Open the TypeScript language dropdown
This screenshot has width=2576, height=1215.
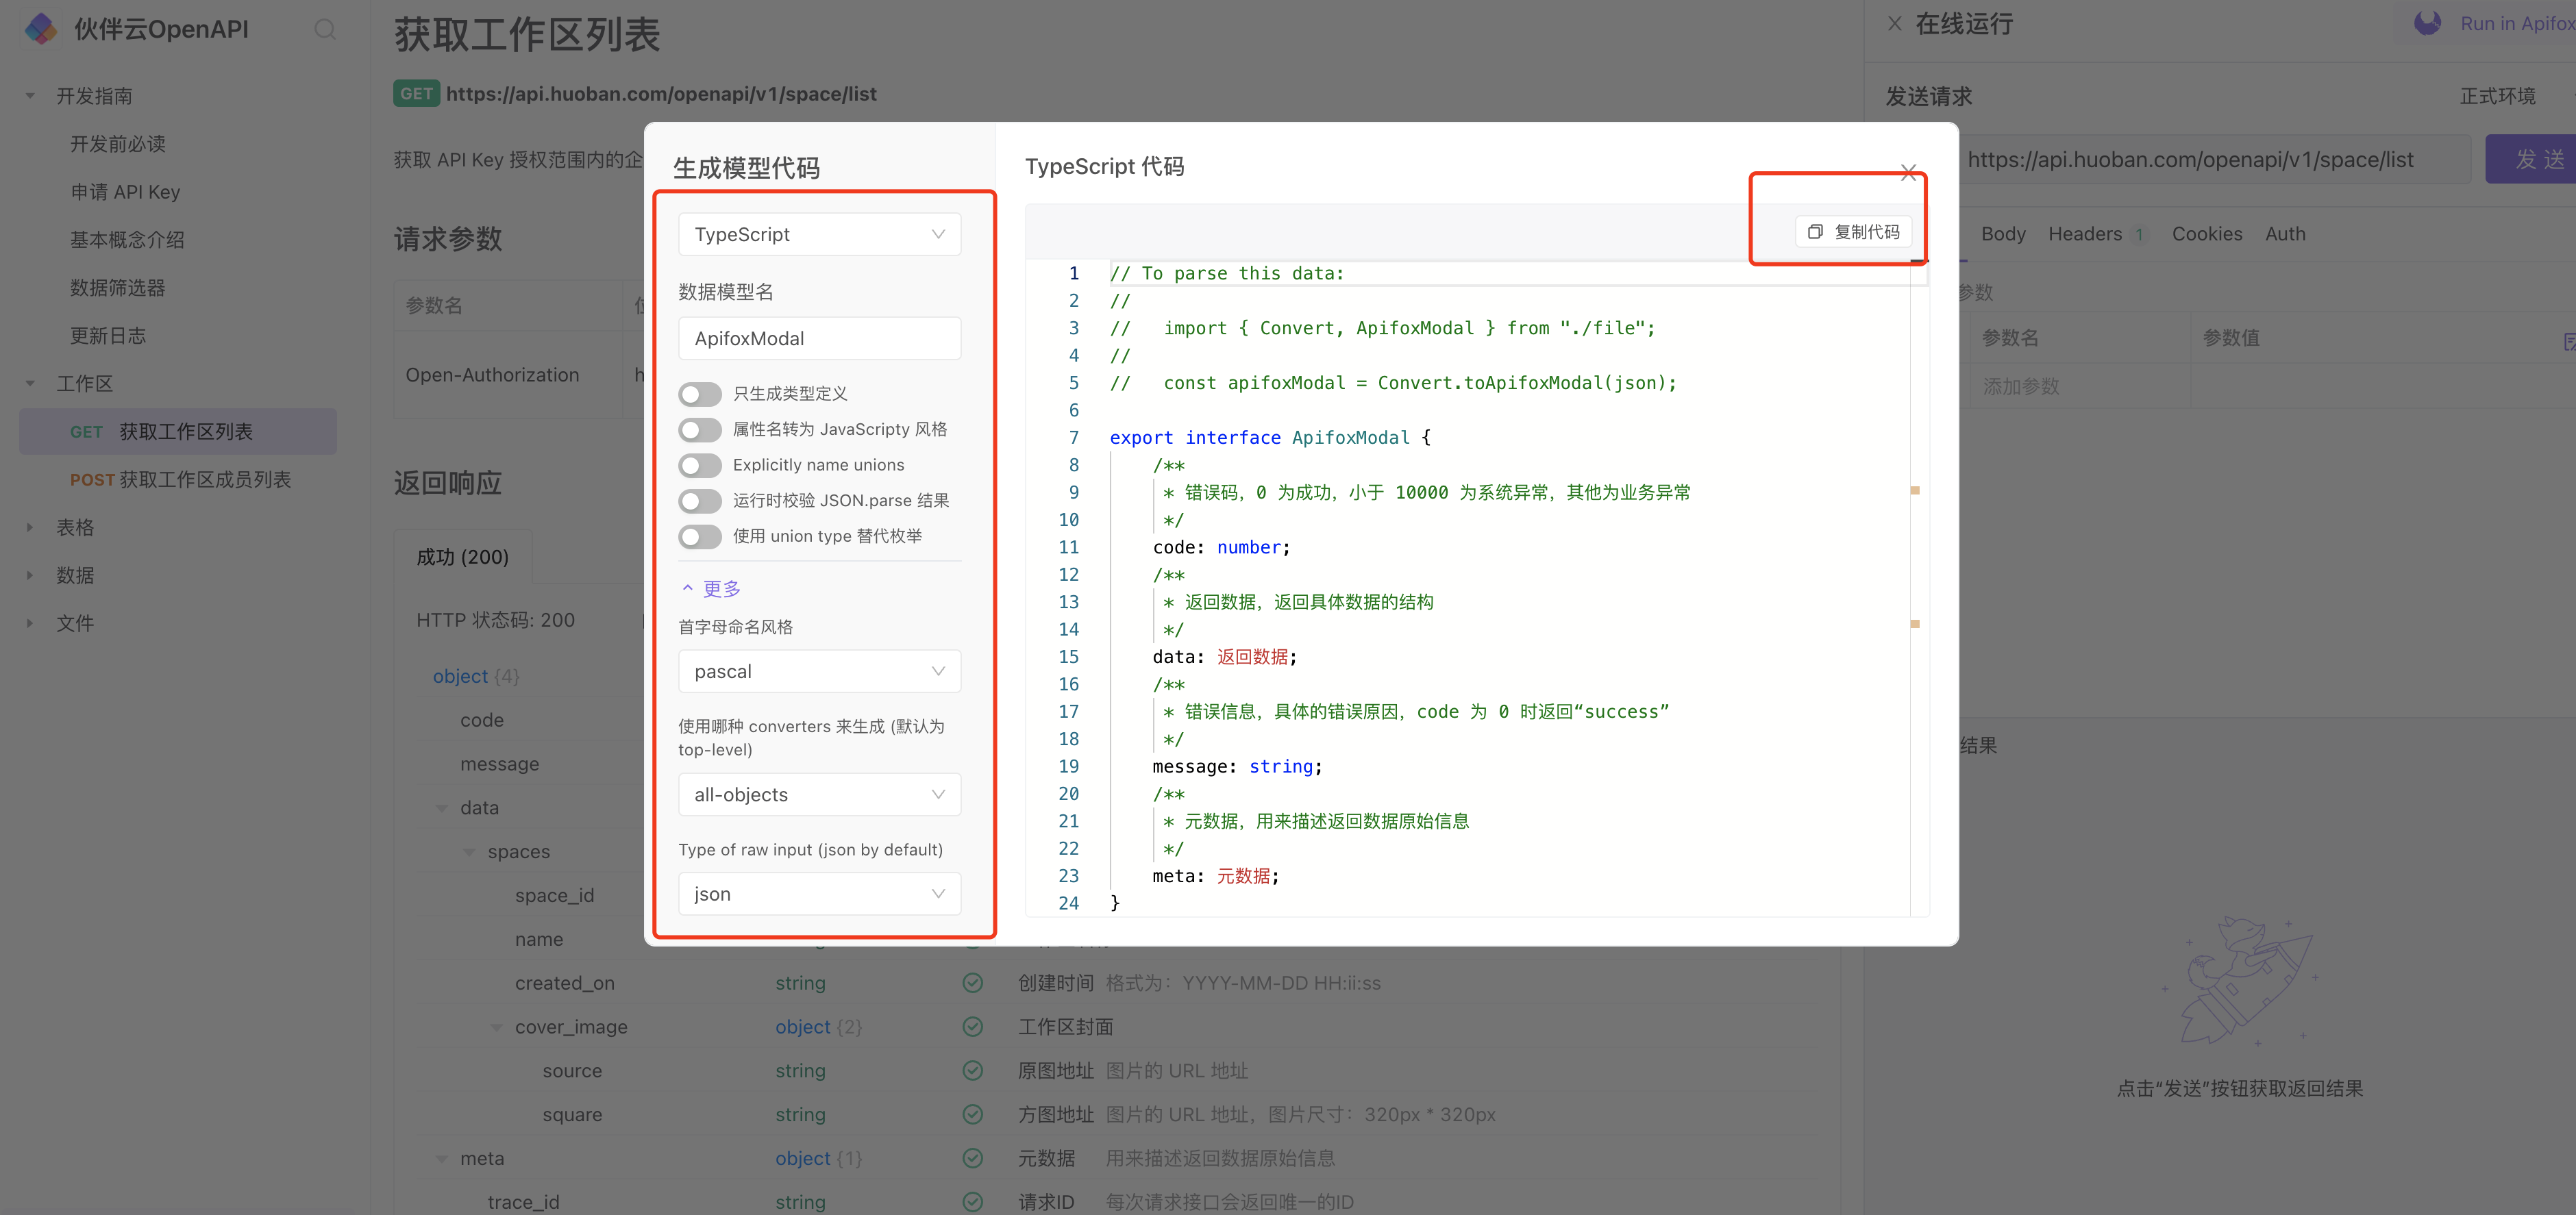[x=819, y=234]
